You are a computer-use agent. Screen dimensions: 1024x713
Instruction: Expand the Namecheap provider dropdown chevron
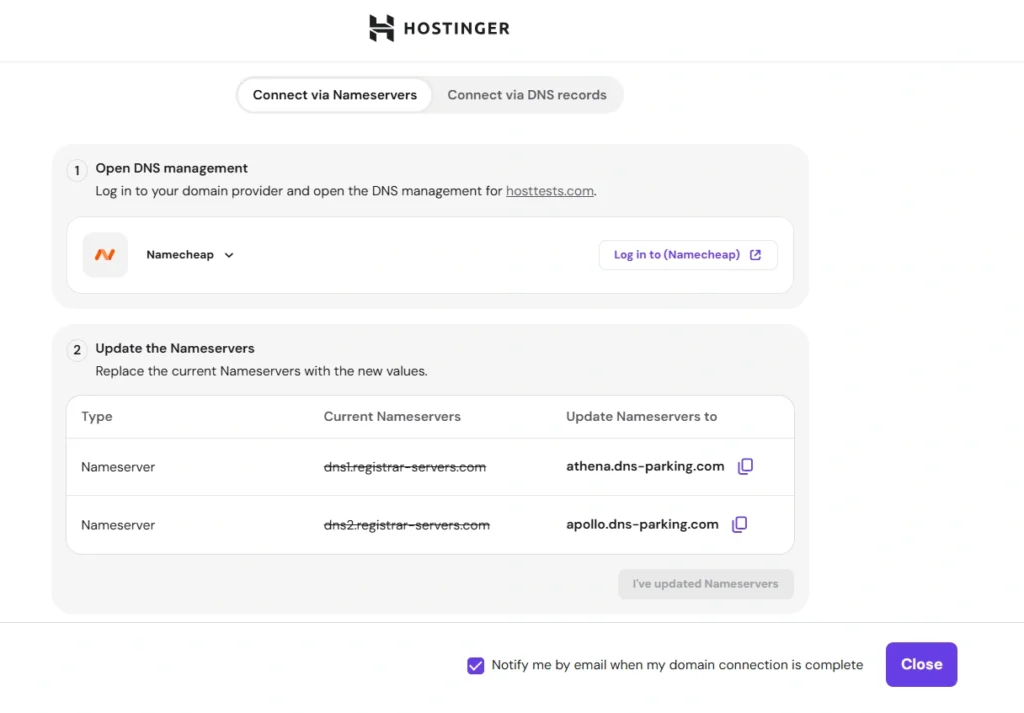(x=229, y=255)
